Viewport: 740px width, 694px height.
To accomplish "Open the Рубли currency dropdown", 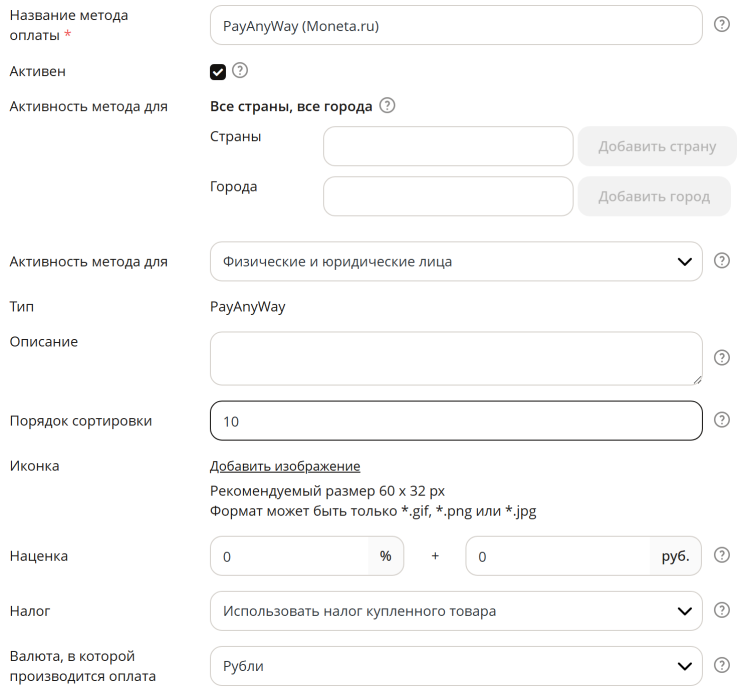I will click(x=456, y=666).
